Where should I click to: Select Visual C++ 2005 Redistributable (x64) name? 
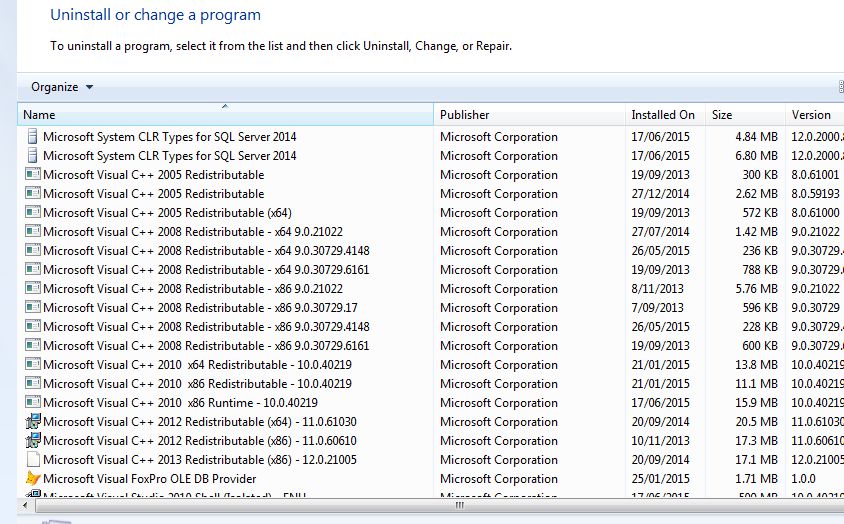point(167,213)
